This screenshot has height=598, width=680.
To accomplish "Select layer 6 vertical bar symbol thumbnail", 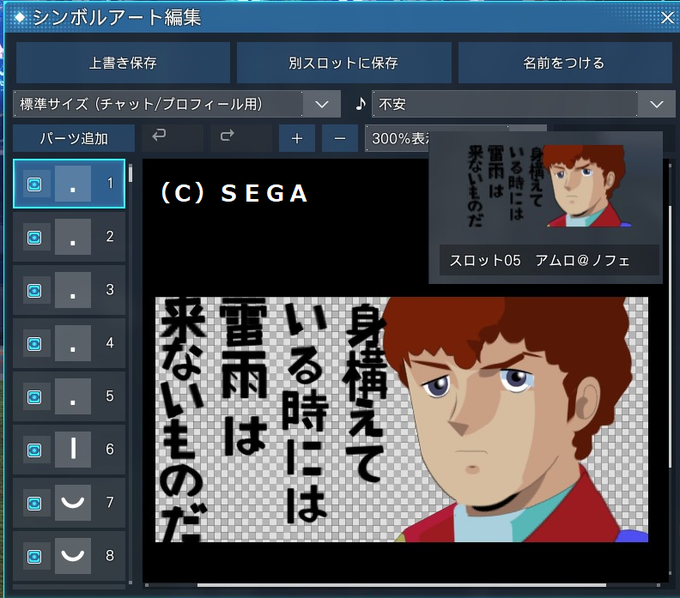I will (73, 449).
